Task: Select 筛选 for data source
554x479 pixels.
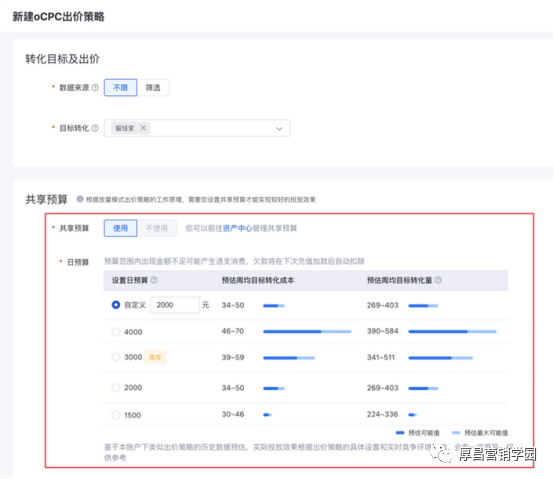Action: (x=153, y=88)
